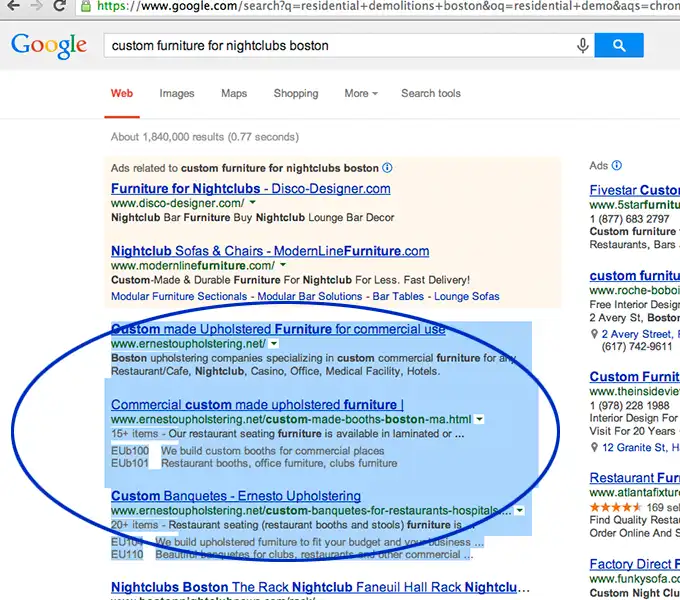Click 'About 1,840,000 results' text
680x600 pixels.
click(205, 137)
